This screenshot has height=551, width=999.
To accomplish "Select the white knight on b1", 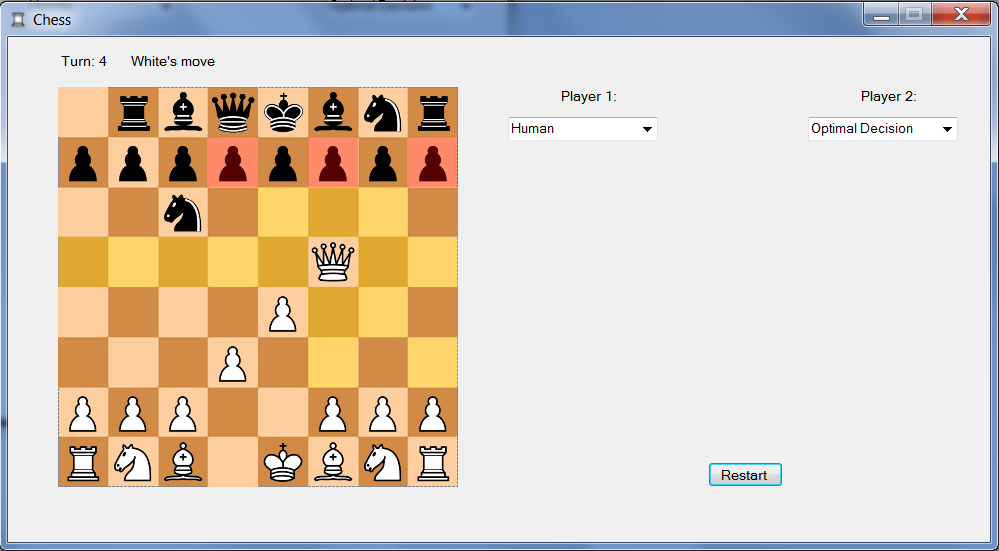I will [133, 462].
